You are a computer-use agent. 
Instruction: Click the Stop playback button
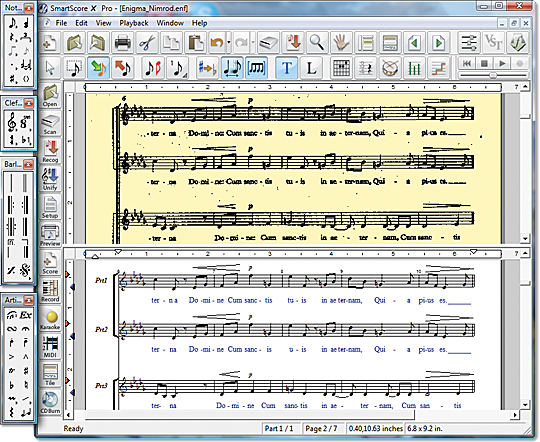(485, 63)
